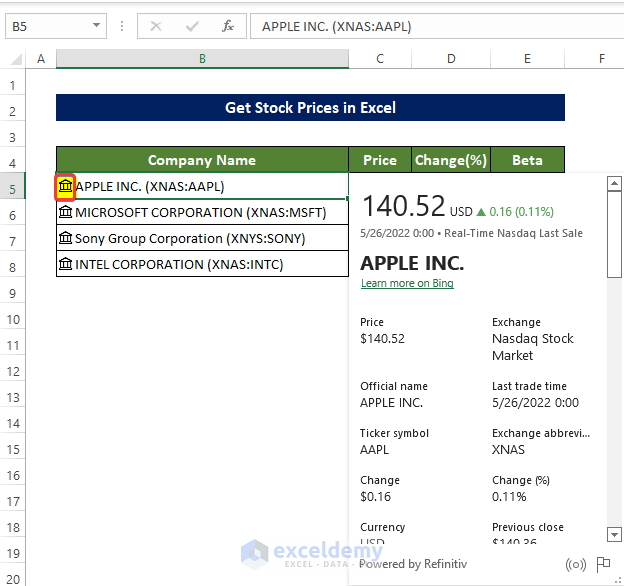Viewport: 624px width, 586px height.
Task: Click the live data broadcast icon
Action: tap(575, 564)
